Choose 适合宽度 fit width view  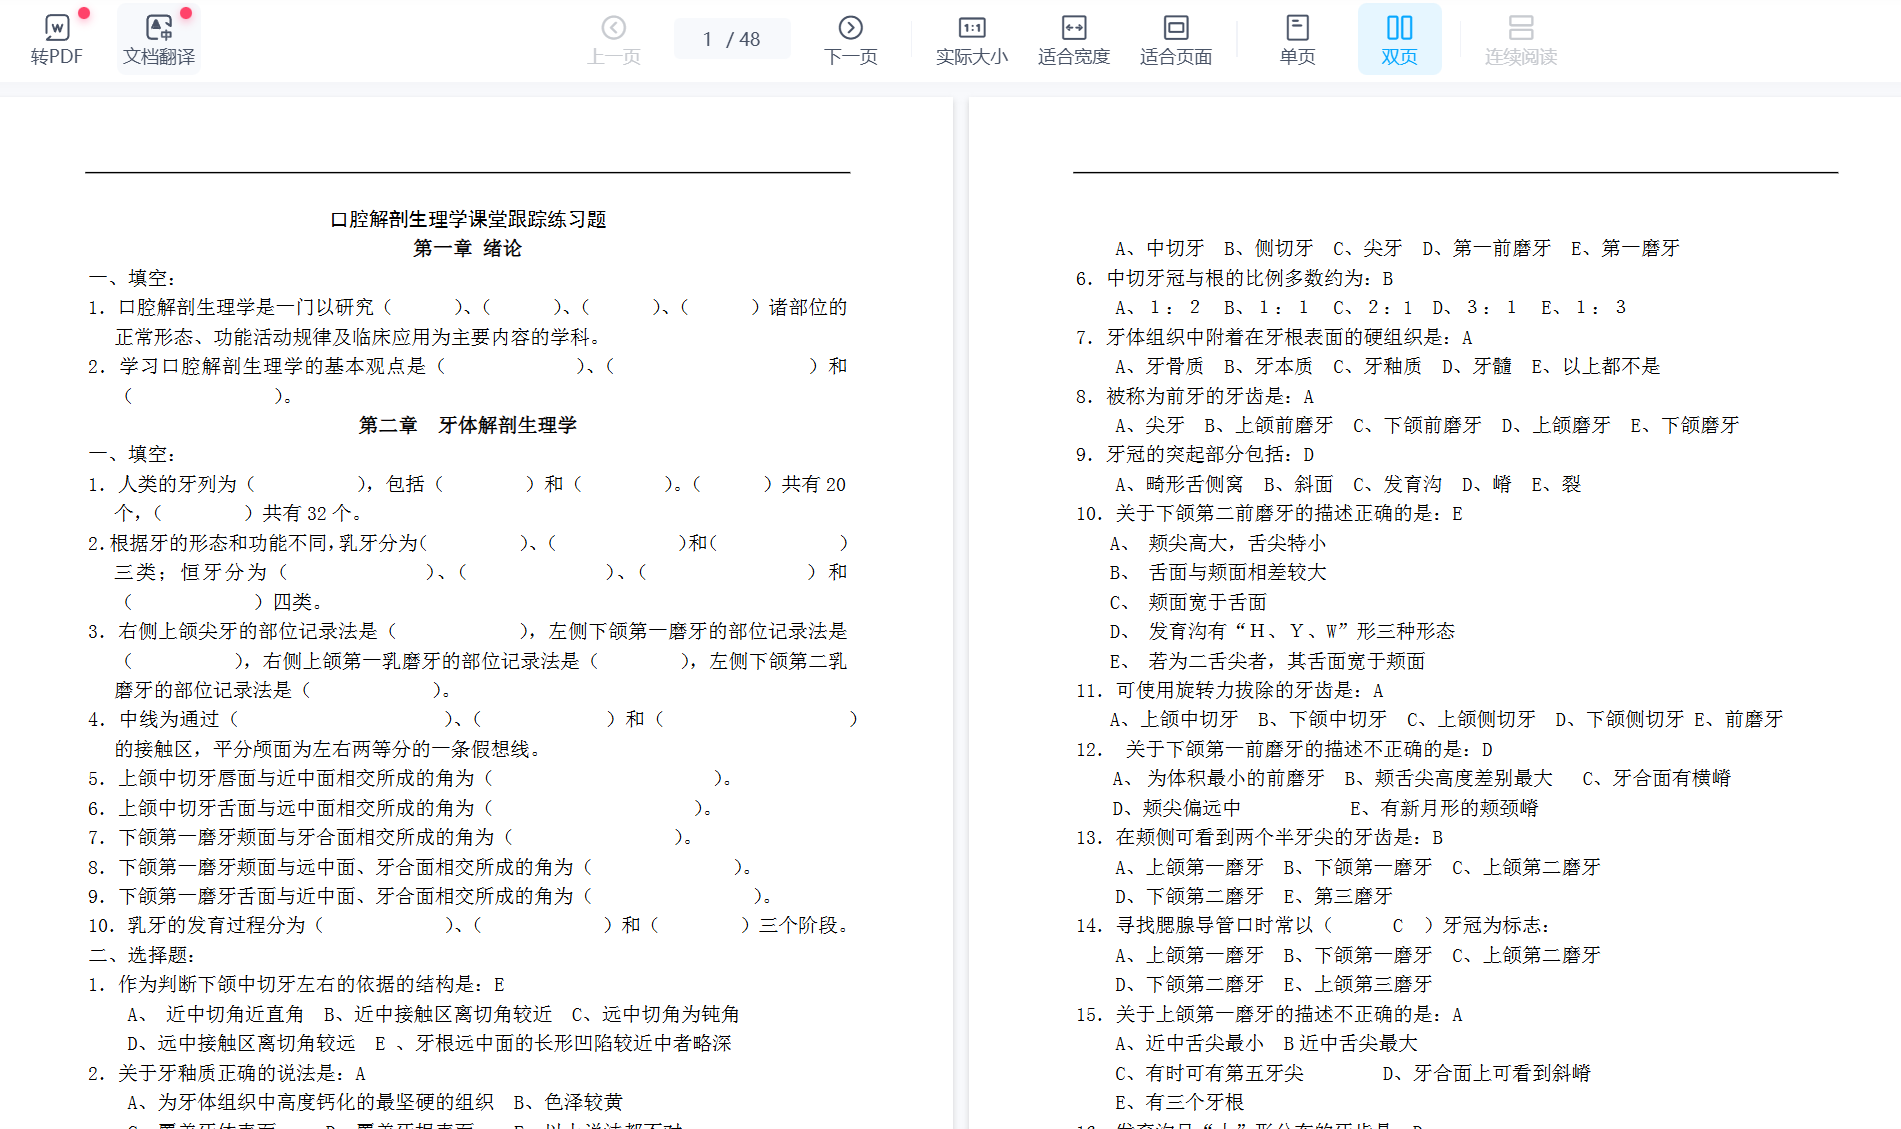click(1073, 39)
